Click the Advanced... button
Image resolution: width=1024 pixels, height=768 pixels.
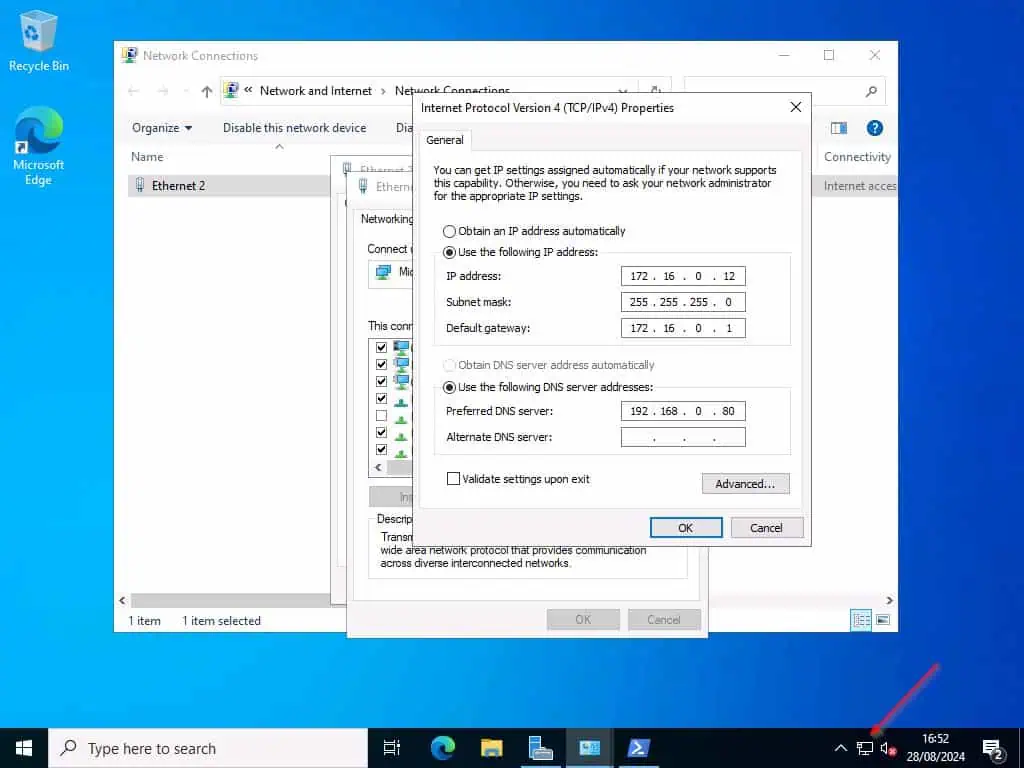click(745, 484)
